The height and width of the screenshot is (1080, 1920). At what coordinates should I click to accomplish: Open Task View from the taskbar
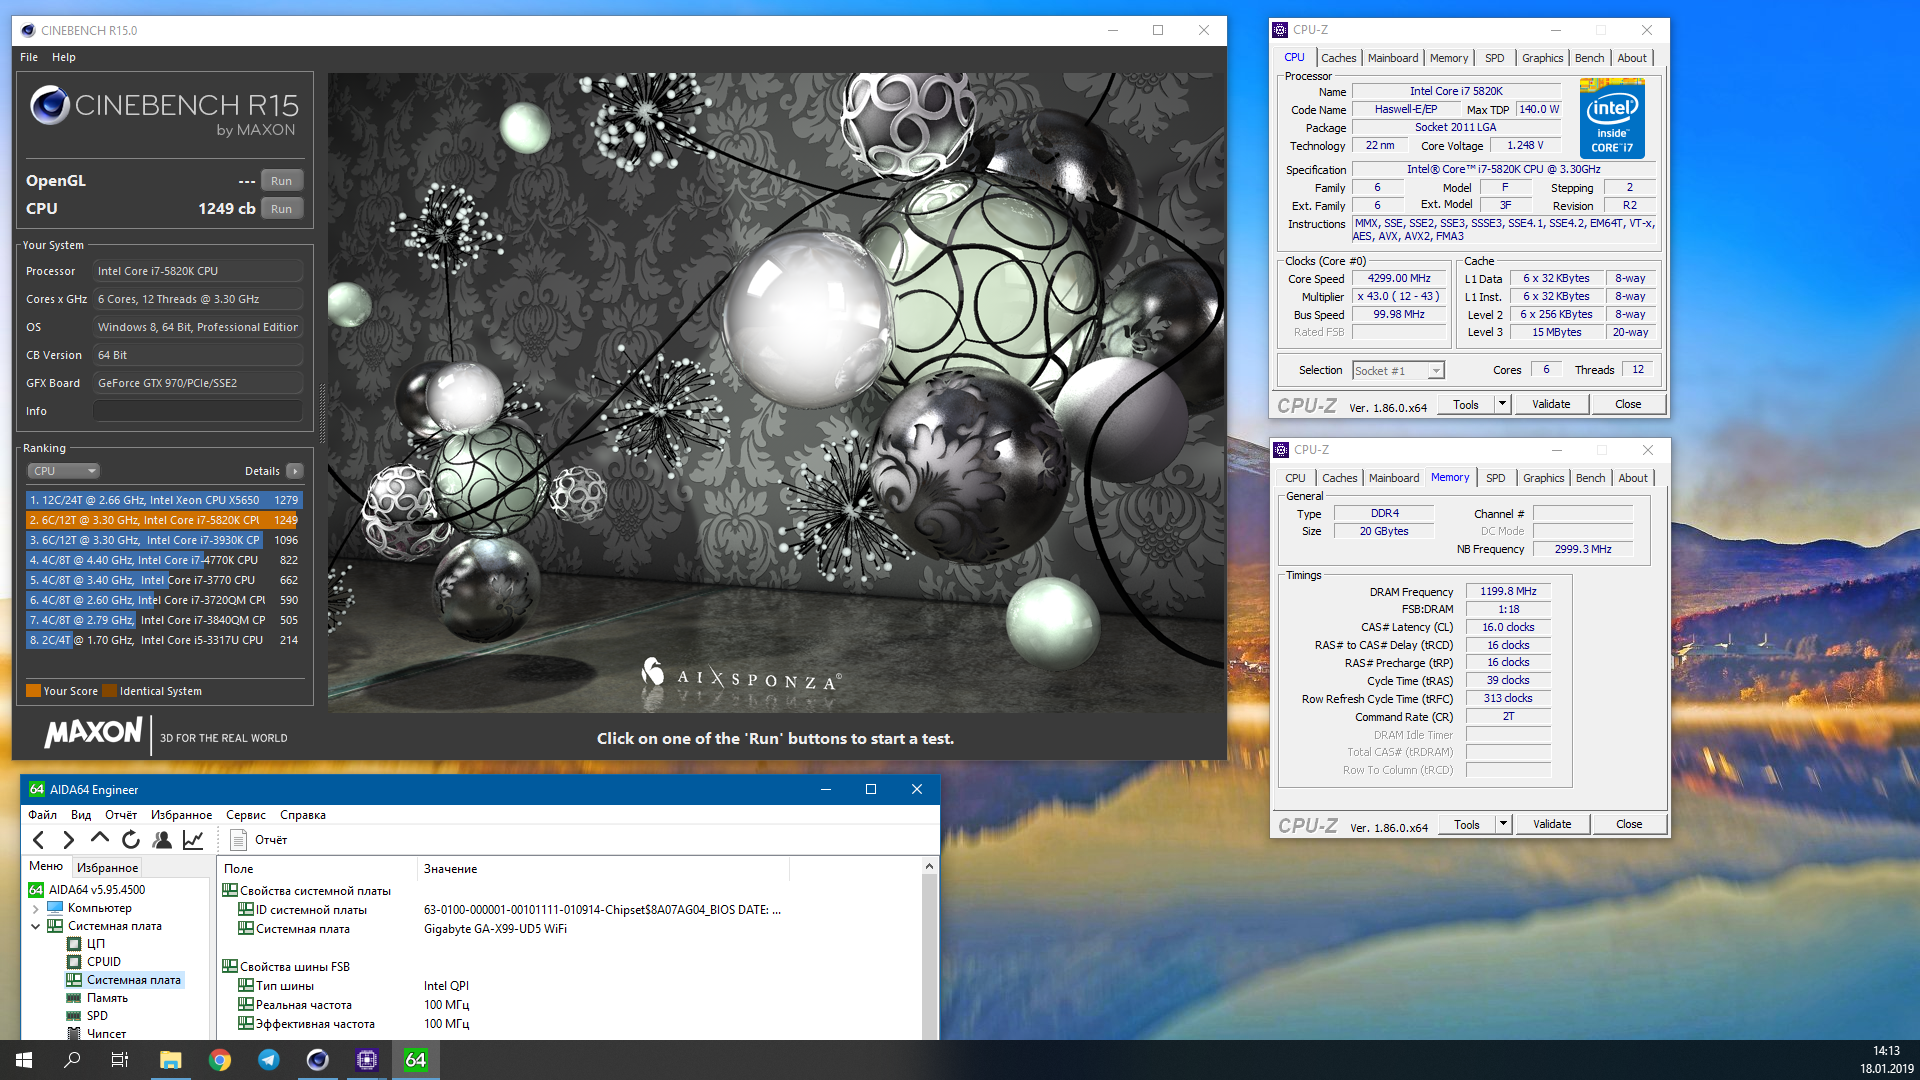(x=120, y=1060)
